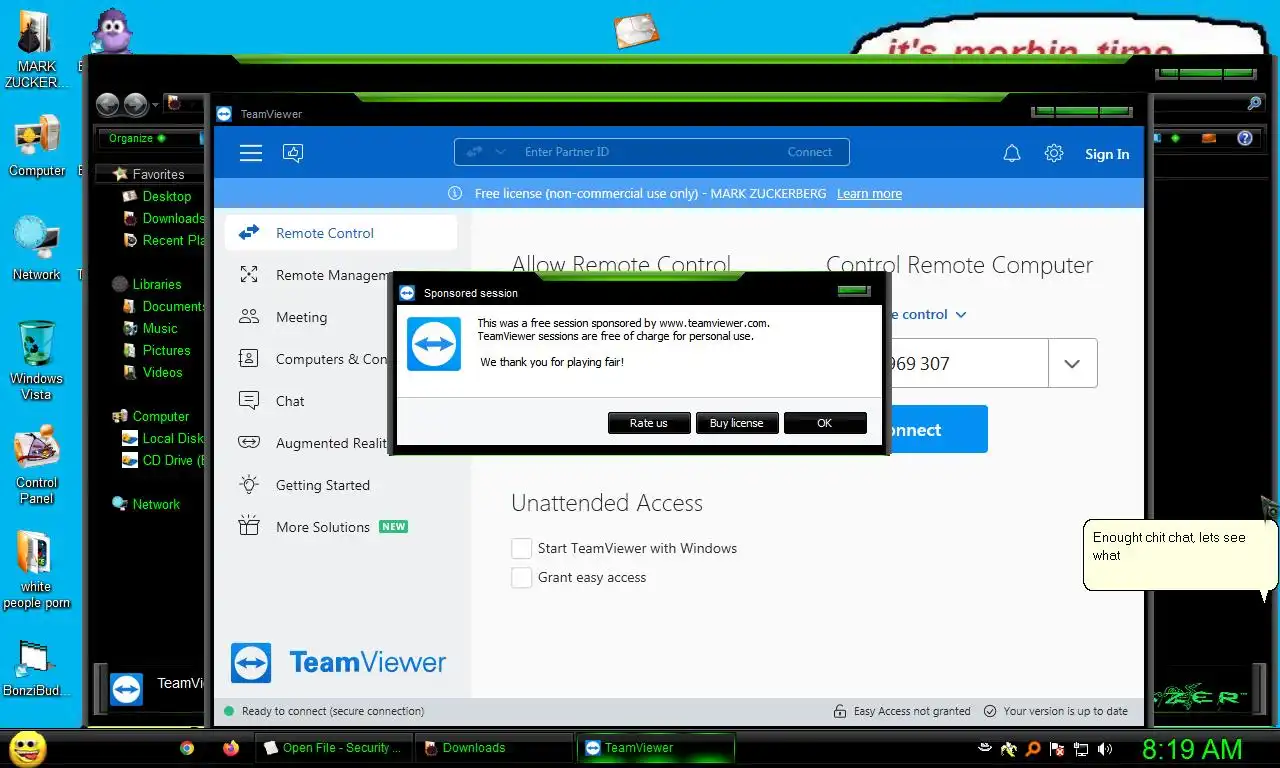Open the Learn more link
Viewport: 1280px width, 768px height.
pos(869,193)
